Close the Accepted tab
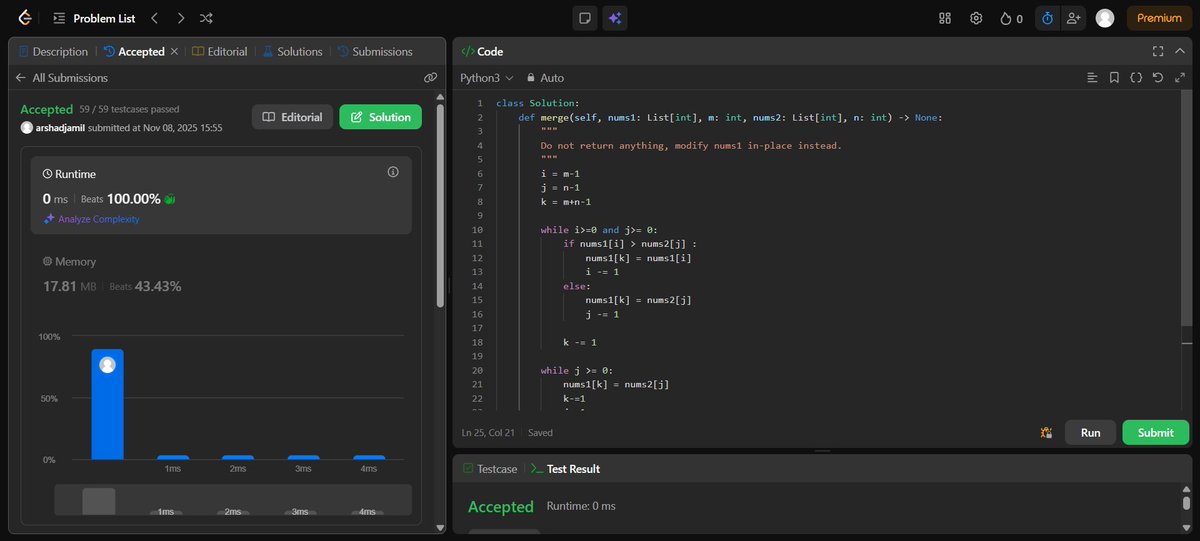 [x=174, y=51]
